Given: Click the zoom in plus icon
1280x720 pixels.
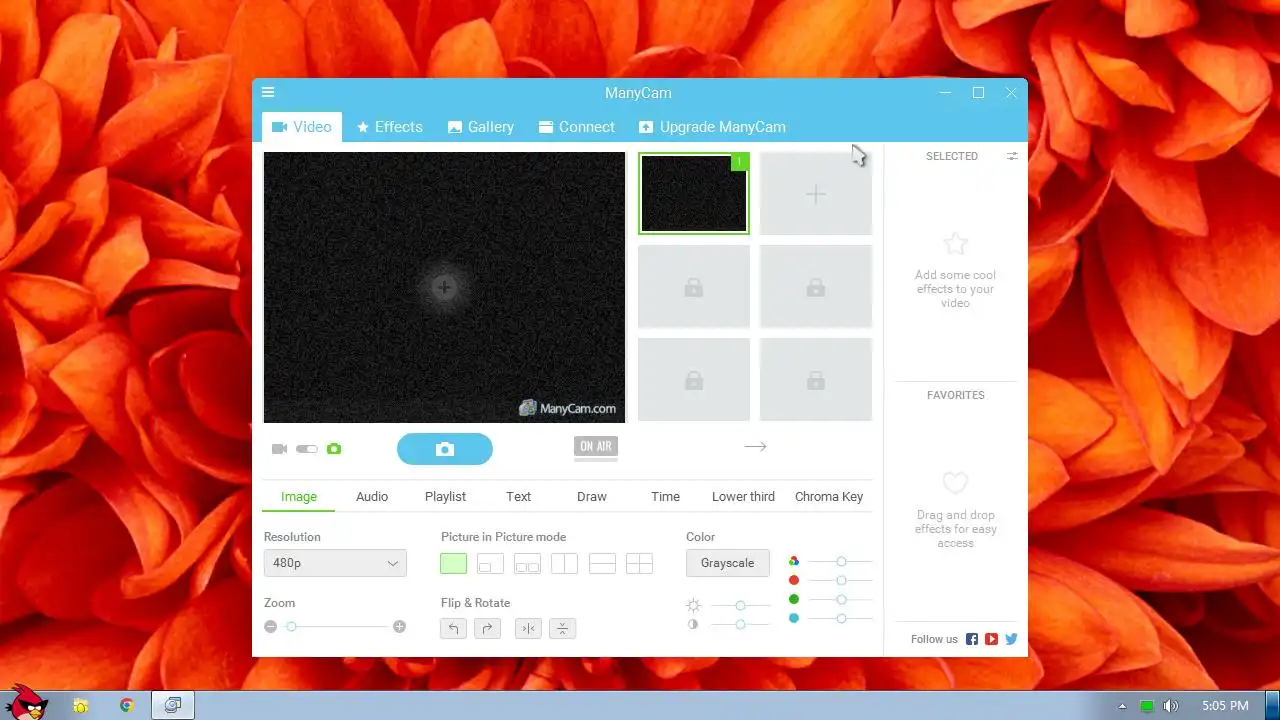Looking at the screenshot, I should click(400, 627).
